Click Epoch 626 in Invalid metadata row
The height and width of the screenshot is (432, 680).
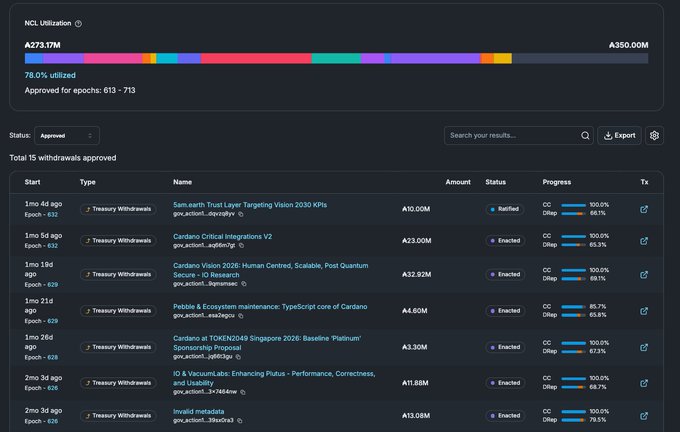52,421
